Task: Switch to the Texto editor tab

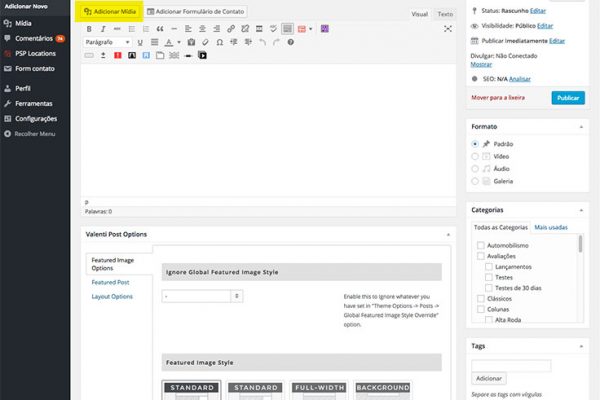Action: (445, 15)
